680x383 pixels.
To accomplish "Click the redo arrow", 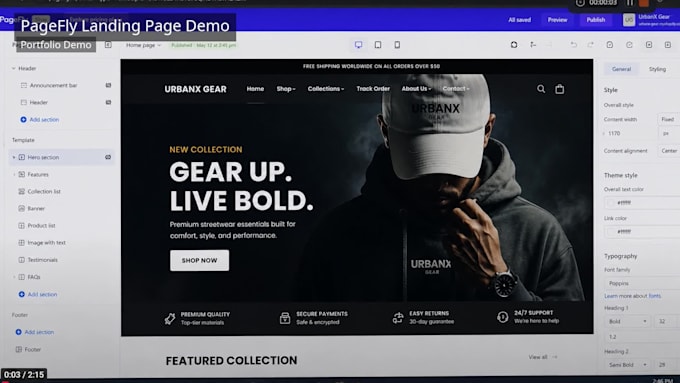I will point(590,45).
